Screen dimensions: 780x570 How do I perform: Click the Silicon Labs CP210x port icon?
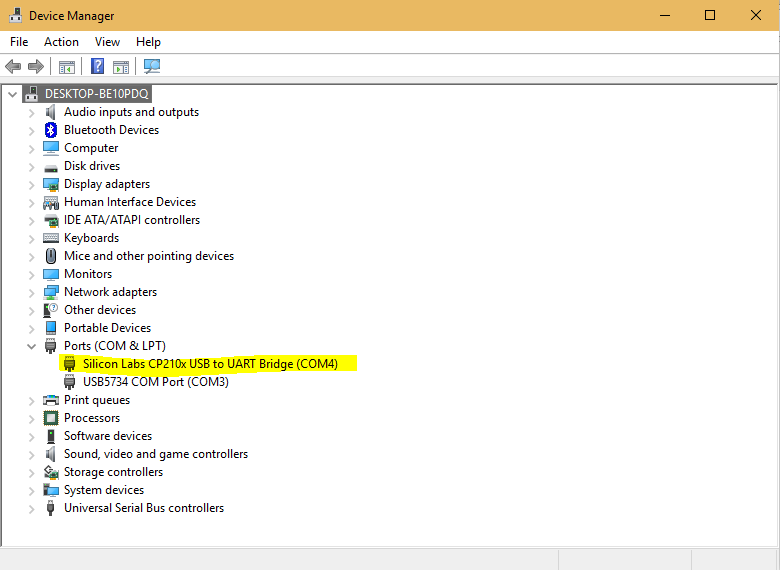[x=70, y=364]
